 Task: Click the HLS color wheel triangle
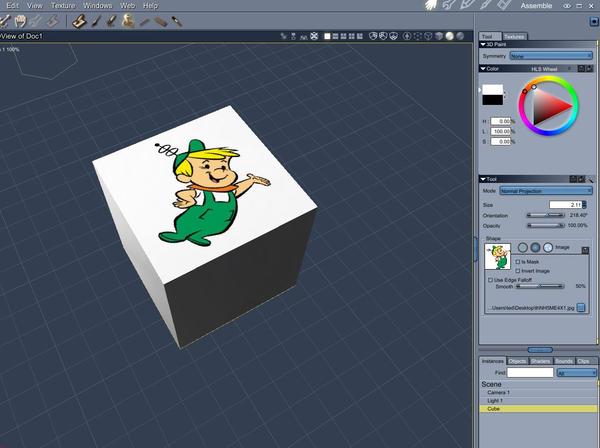coord(549,106)
